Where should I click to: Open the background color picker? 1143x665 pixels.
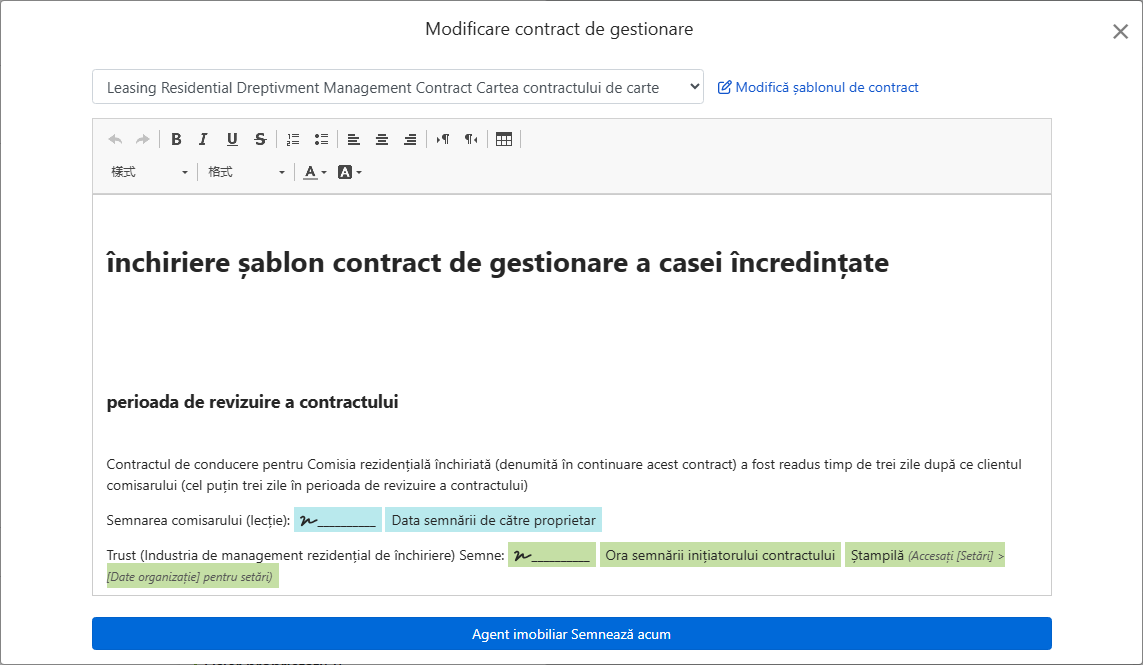(x=349, y=172)
